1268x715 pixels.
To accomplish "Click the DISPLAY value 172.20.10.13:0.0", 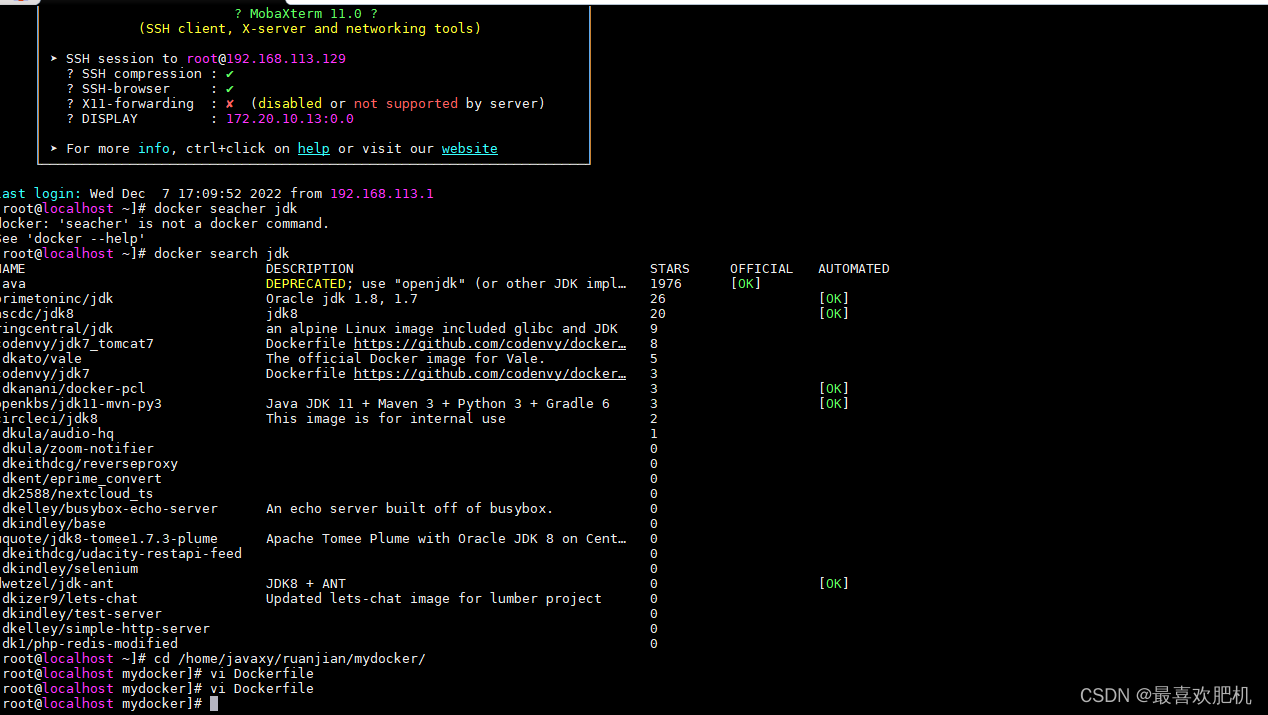I will click(x=290, y=118).
